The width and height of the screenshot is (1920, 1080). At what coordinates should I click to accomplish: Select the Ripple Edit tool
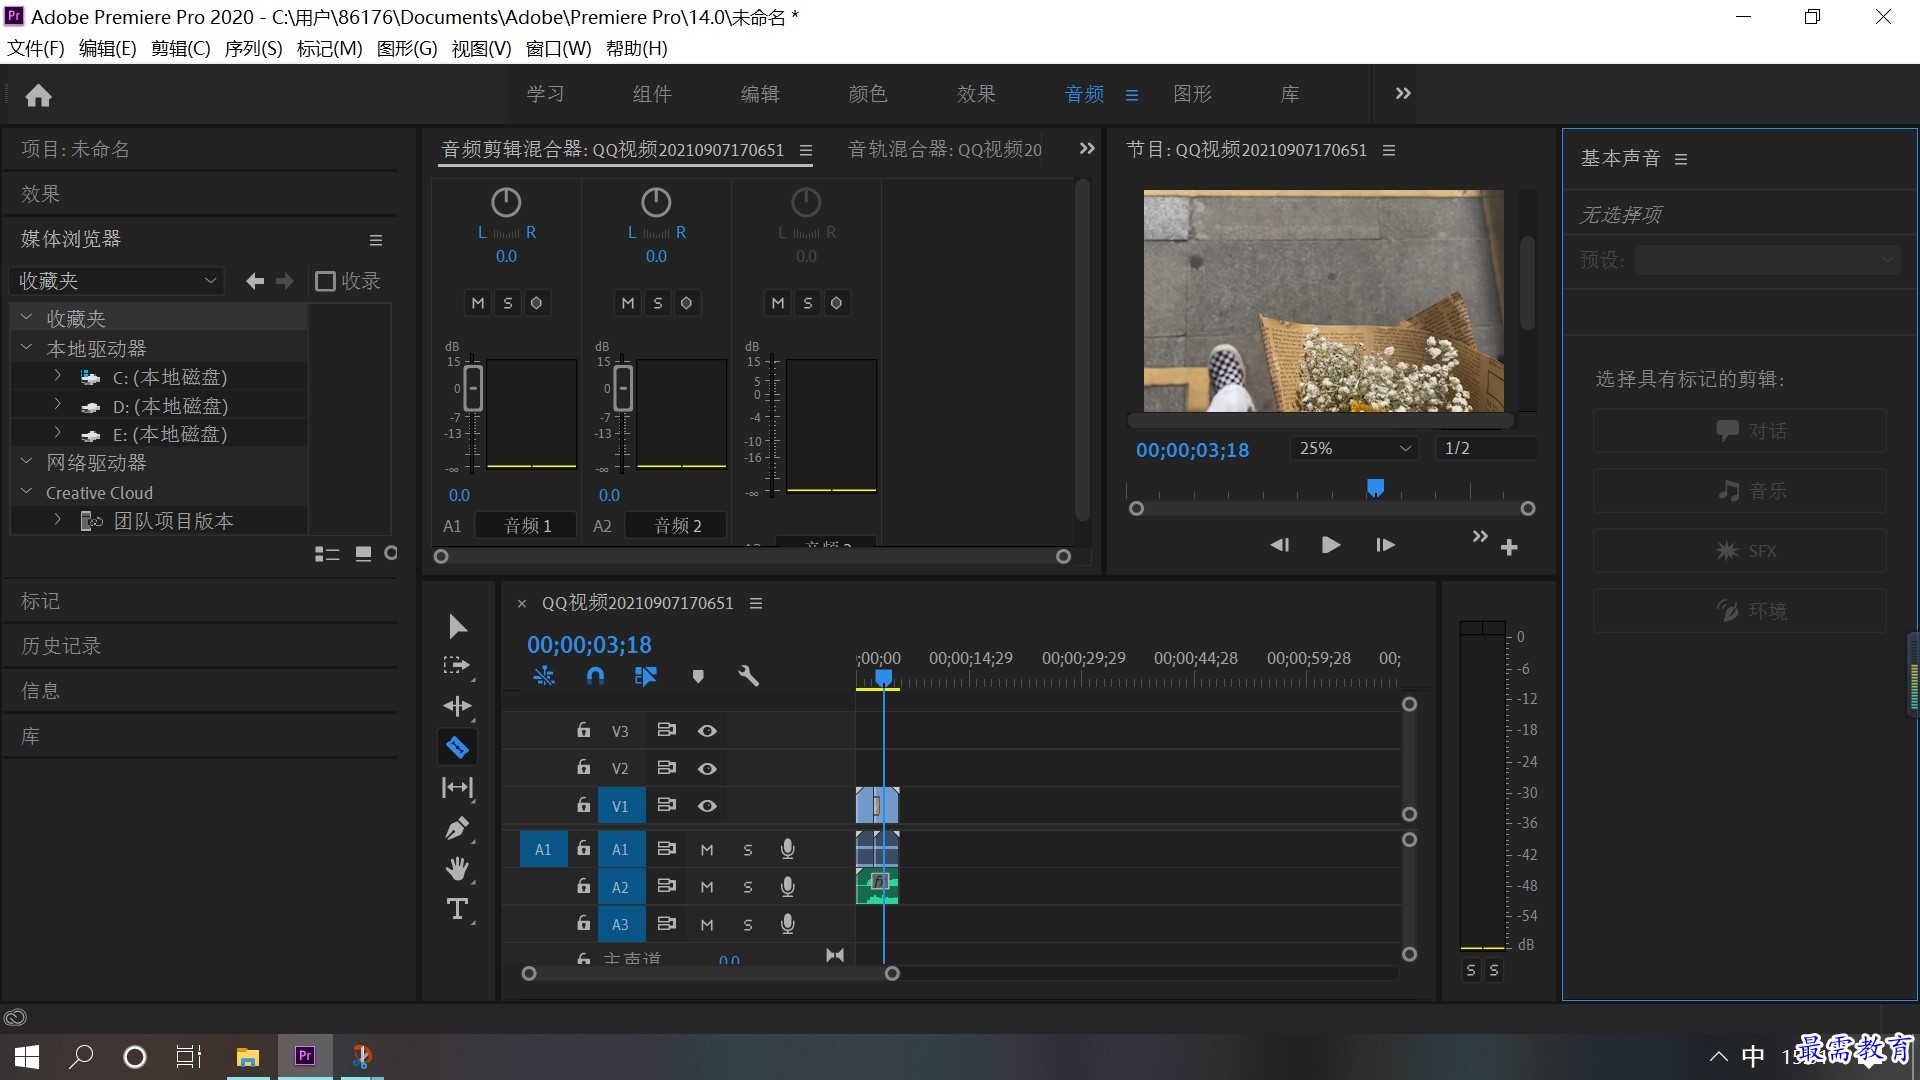[457, 706]
